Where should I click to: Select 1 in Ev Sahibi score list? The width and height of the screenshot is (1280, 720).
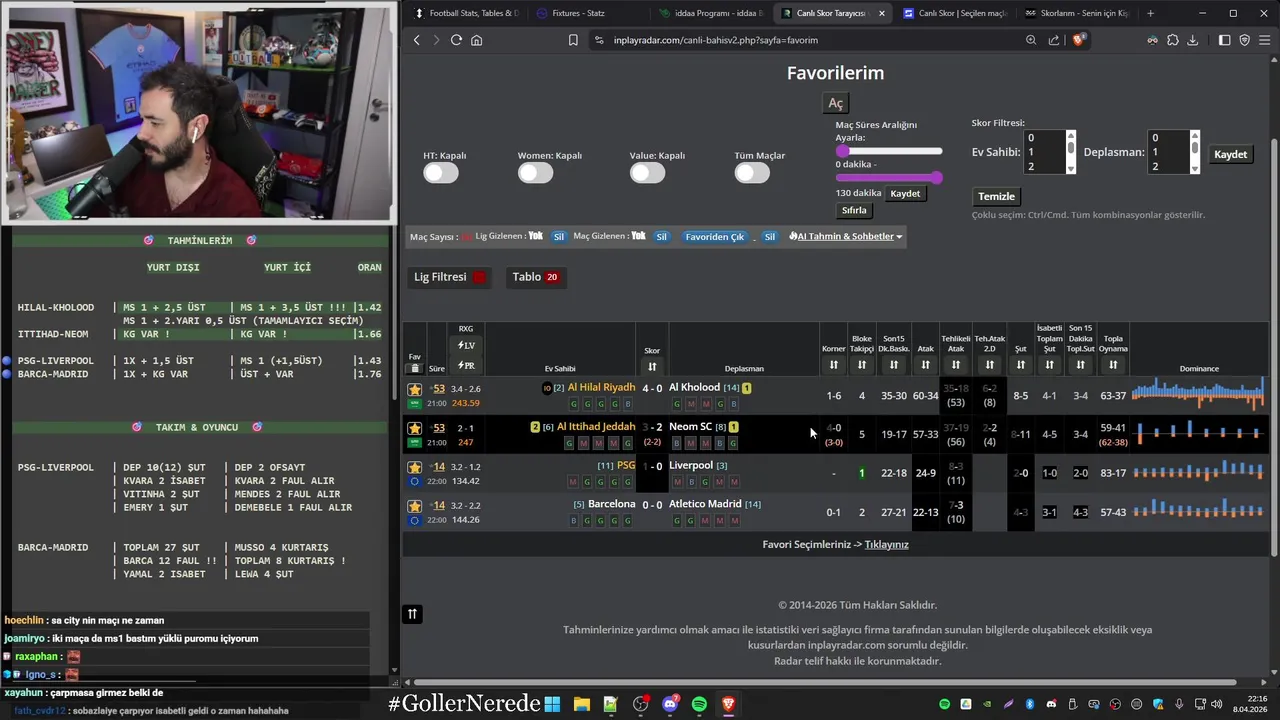coord(1044,152)
